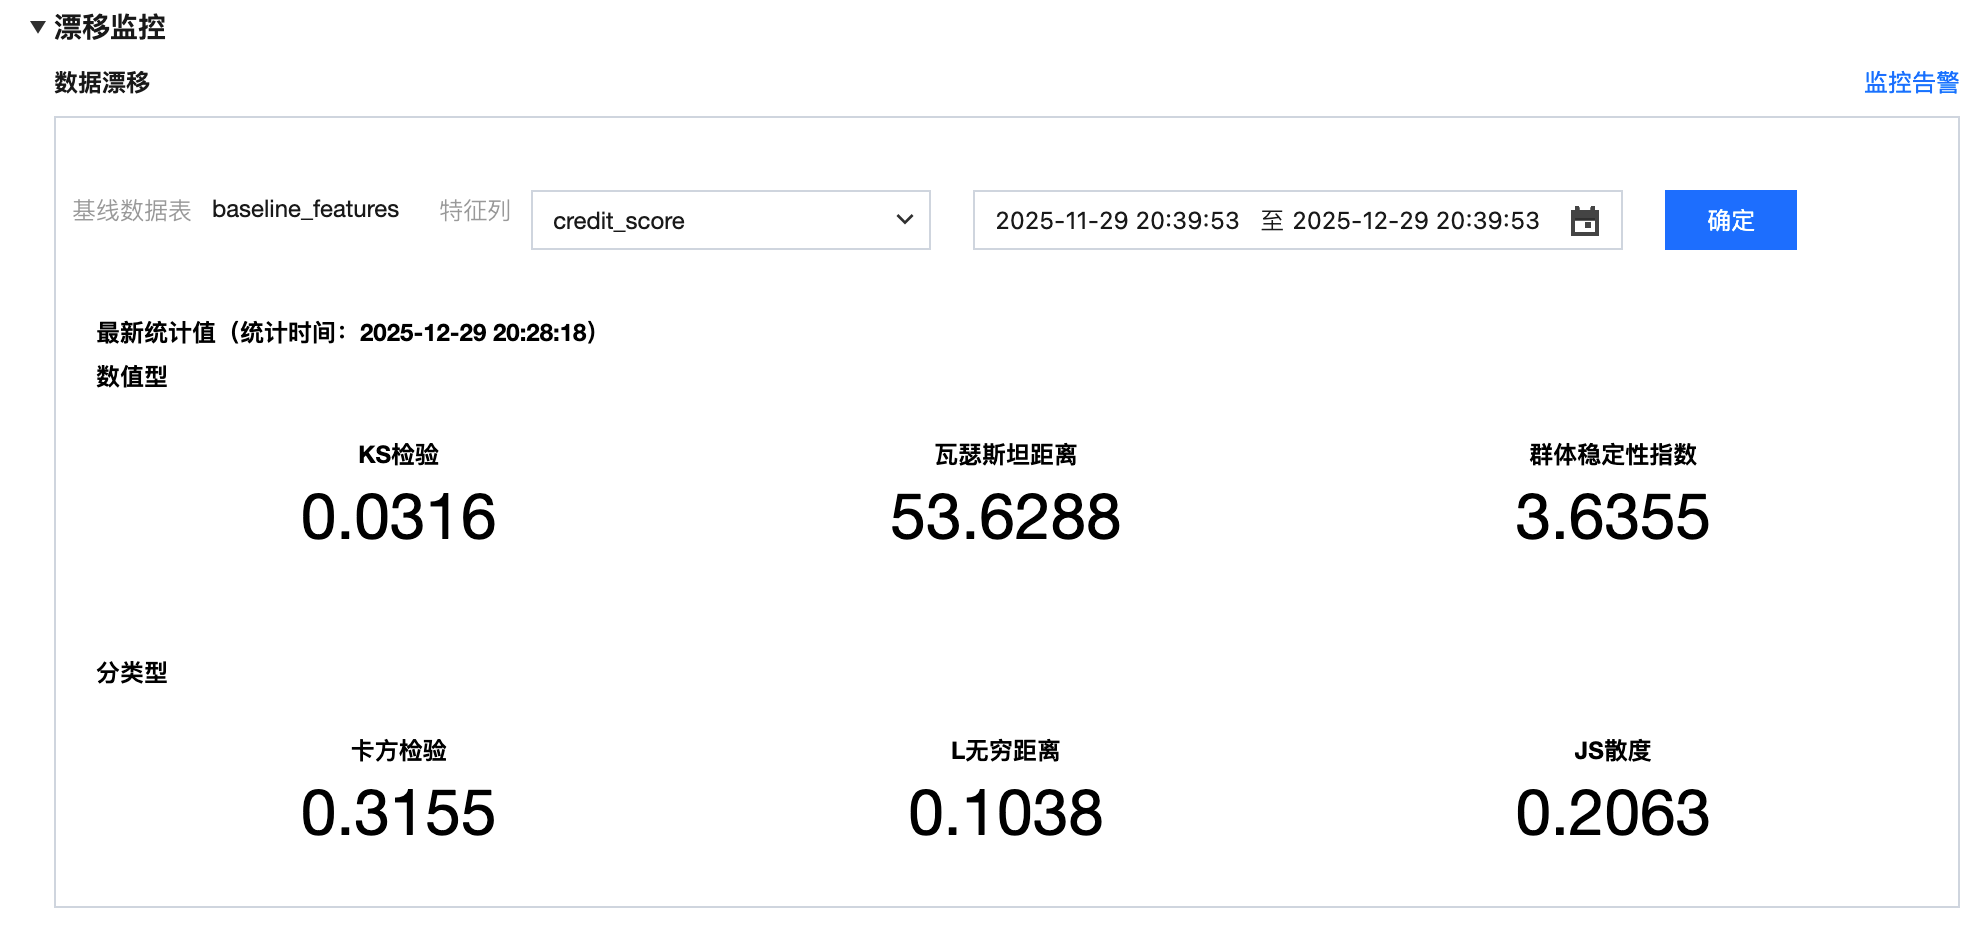Click the 最新统计值 timestamp line
1988x950 pixels.
coord(346,333)
